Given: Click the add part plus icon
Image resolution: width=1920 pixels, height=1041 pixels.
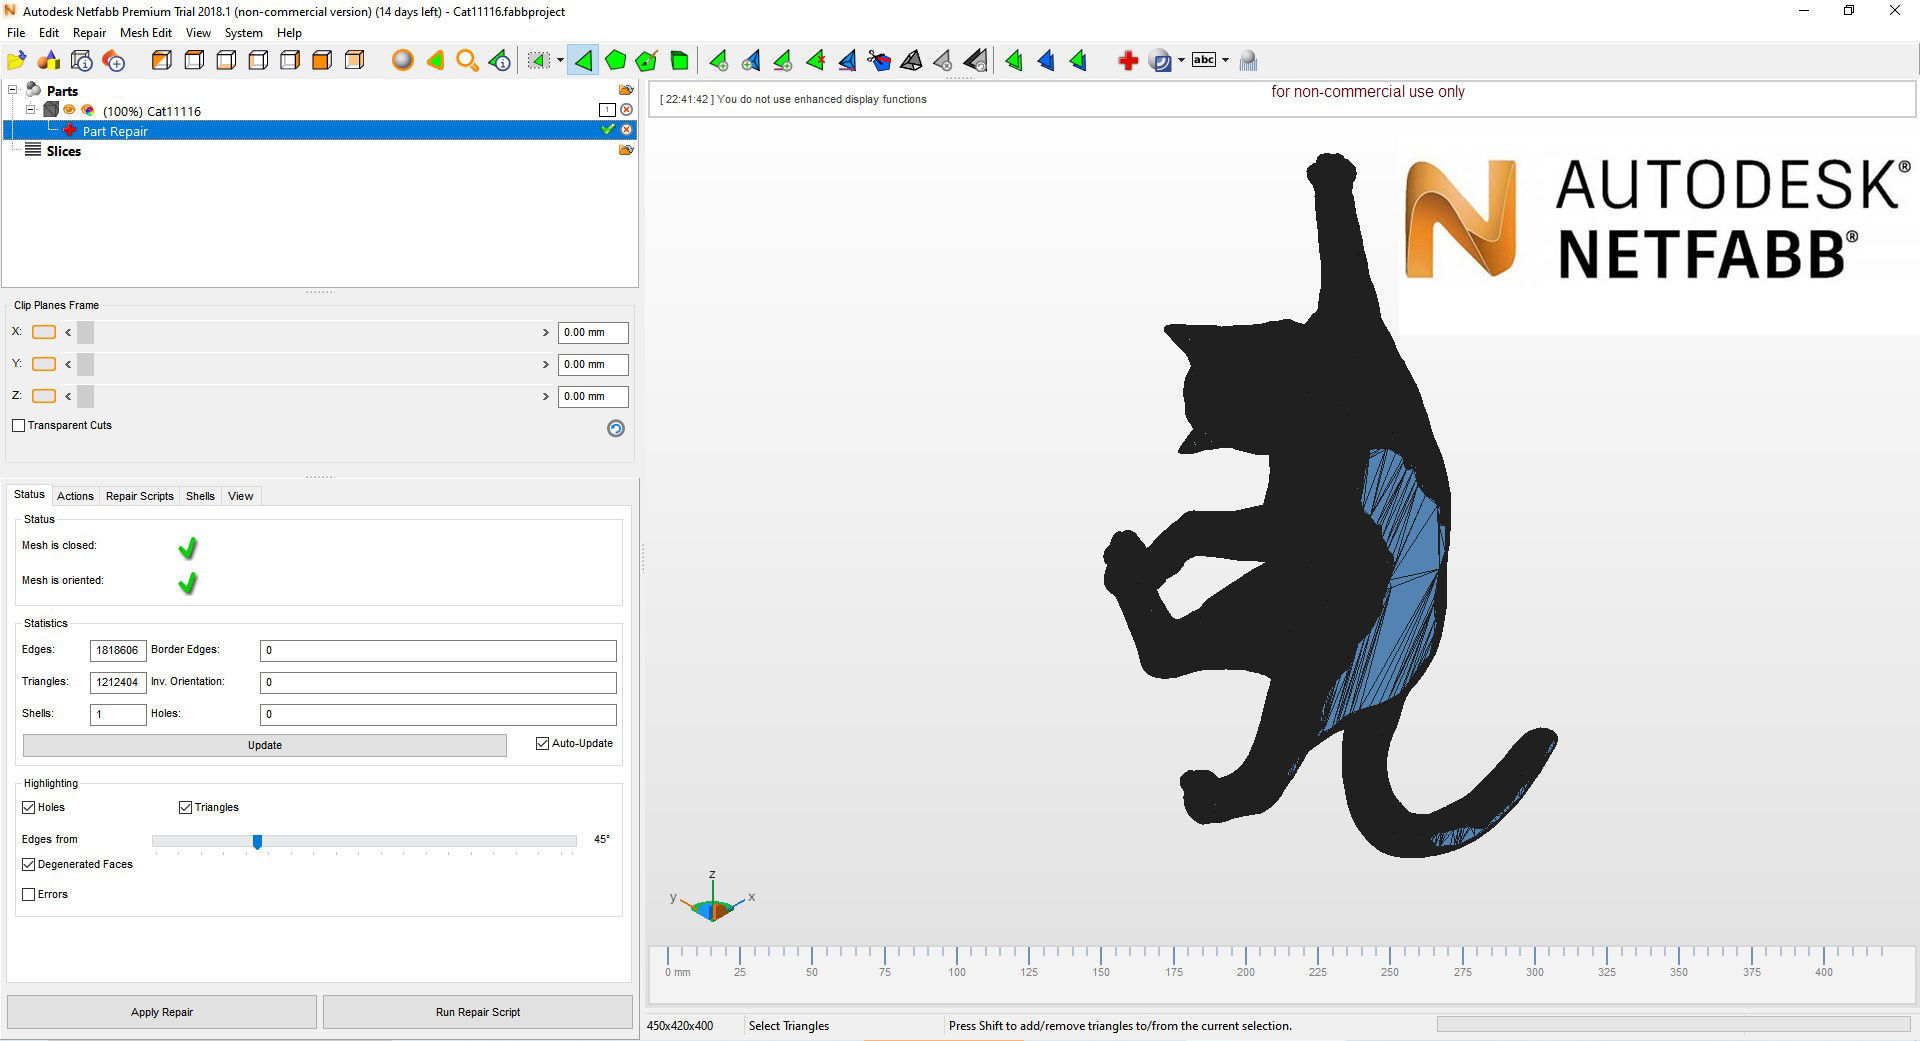Looking at the screenshot, I should (114, 61).
